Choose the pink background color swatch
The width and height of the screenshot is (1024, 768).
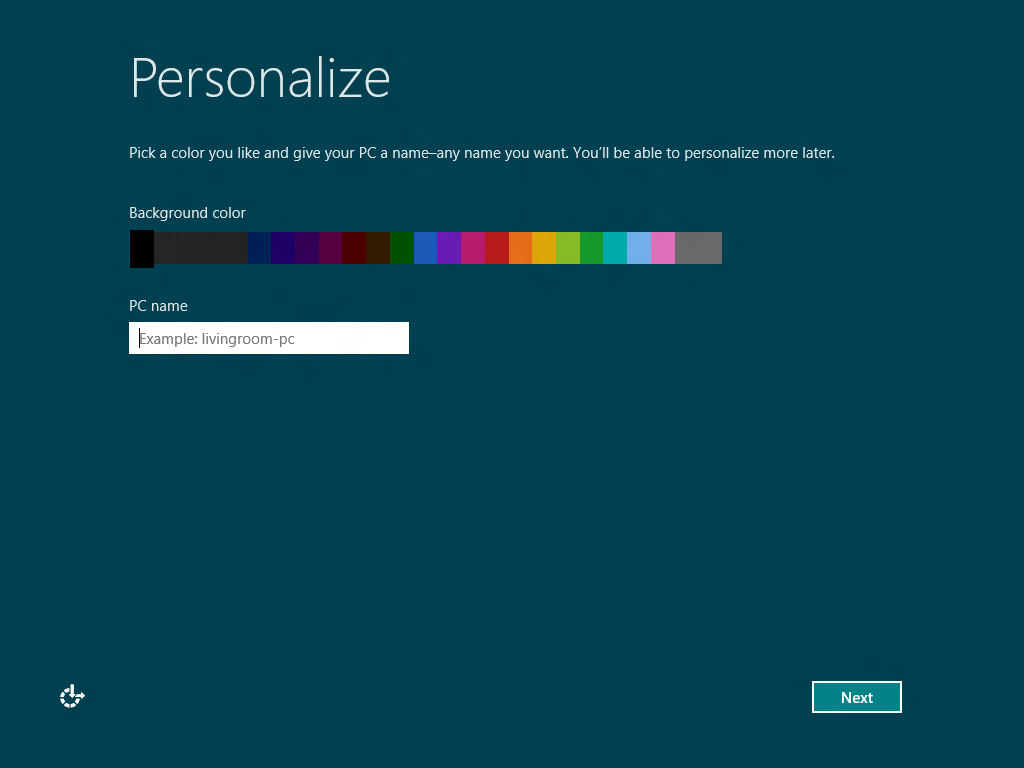click(x=663, y=248)
